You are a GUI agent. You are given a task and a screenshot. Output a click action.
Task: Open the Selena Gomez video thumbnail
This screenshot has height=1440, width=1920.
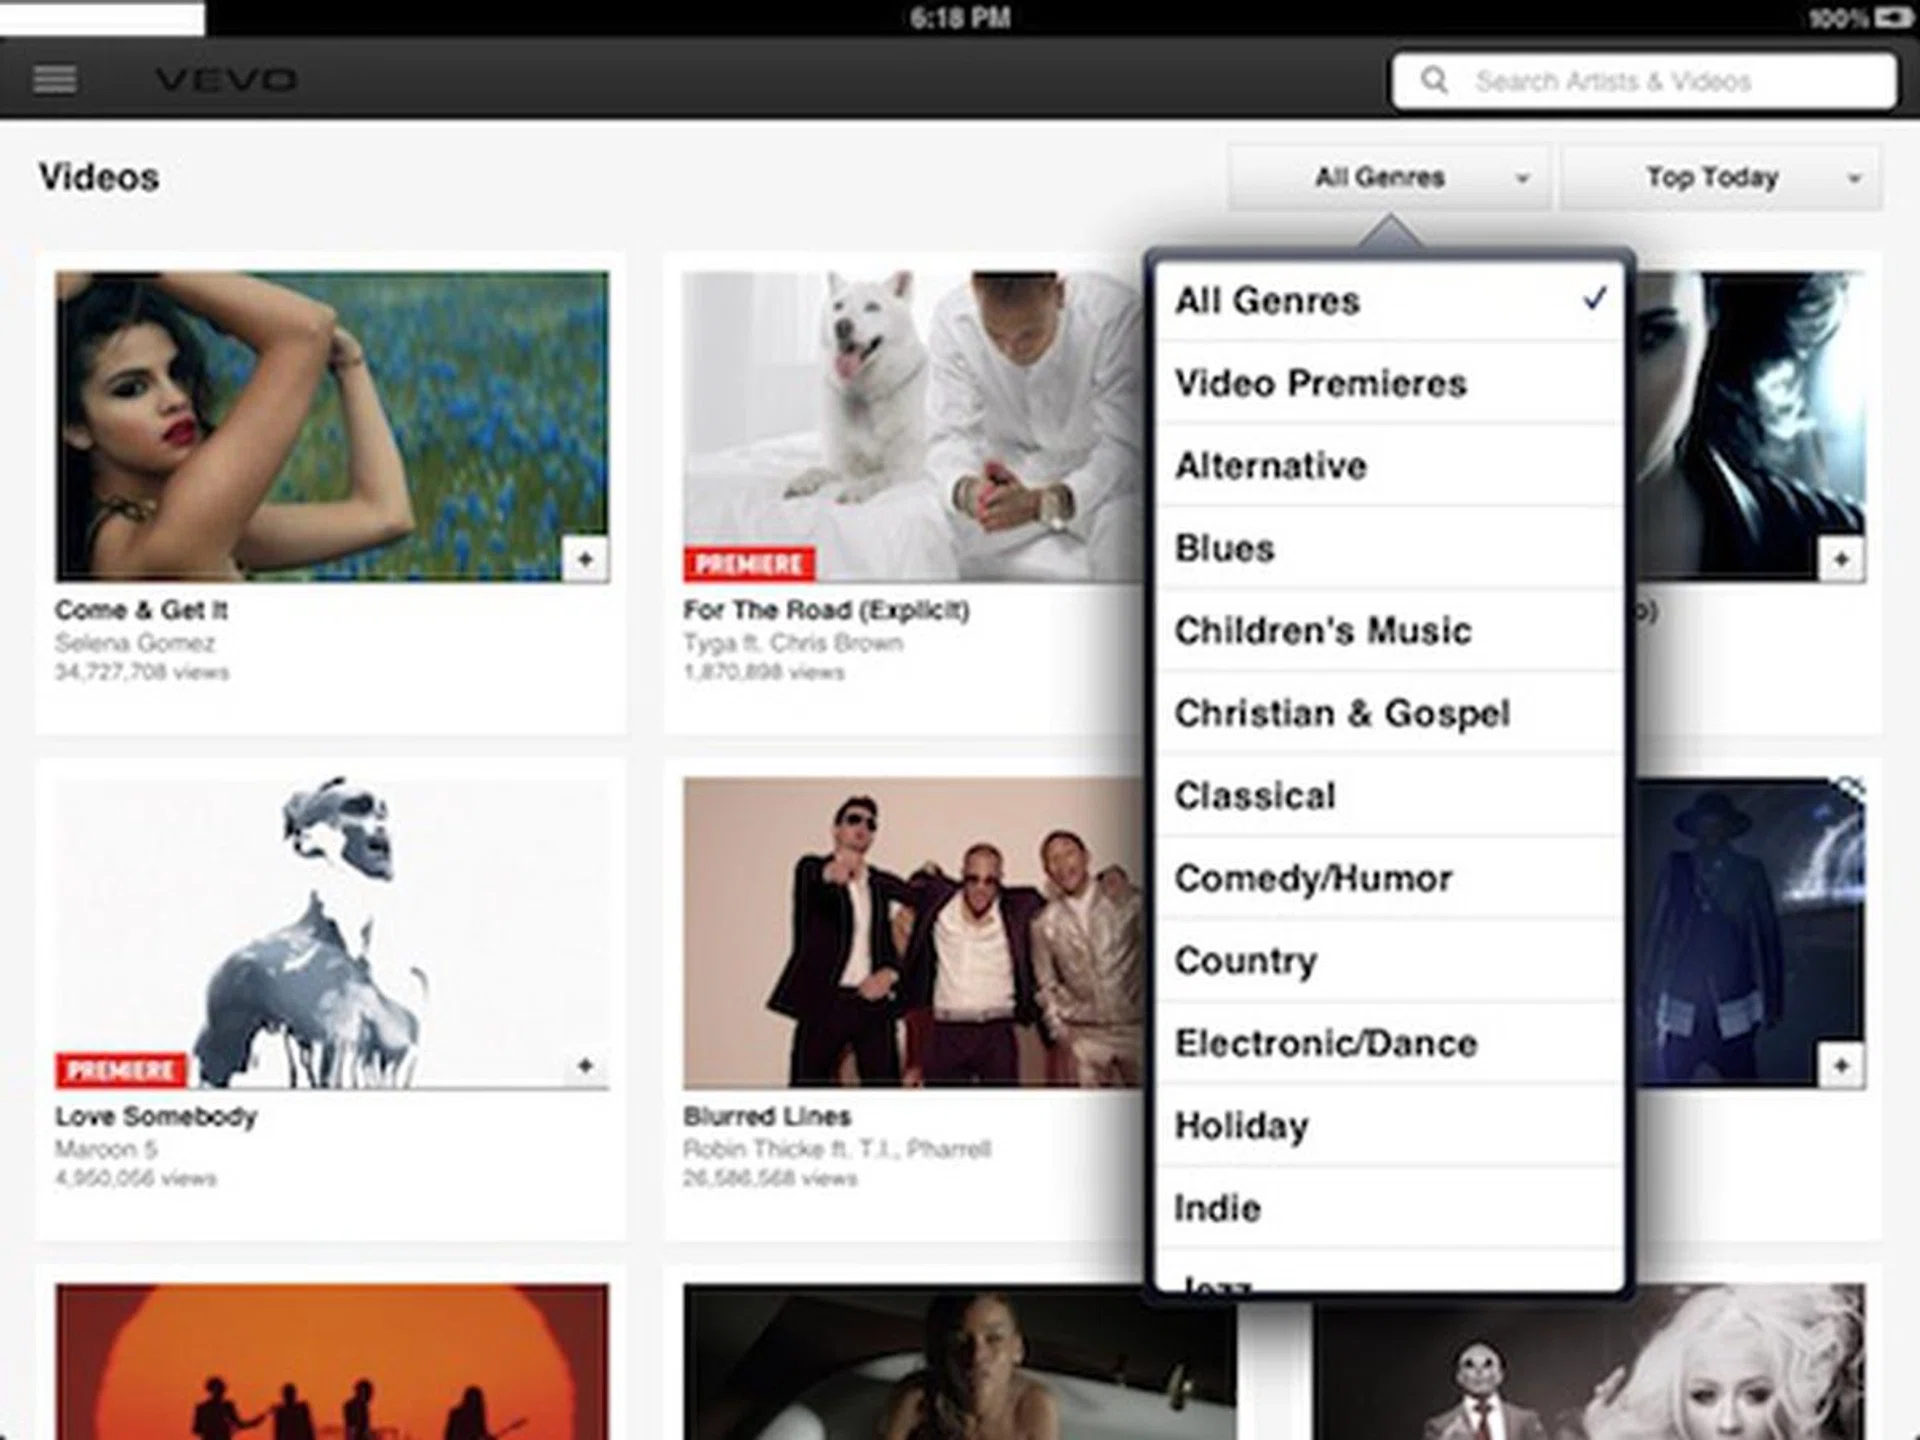(x=331, y=426)
